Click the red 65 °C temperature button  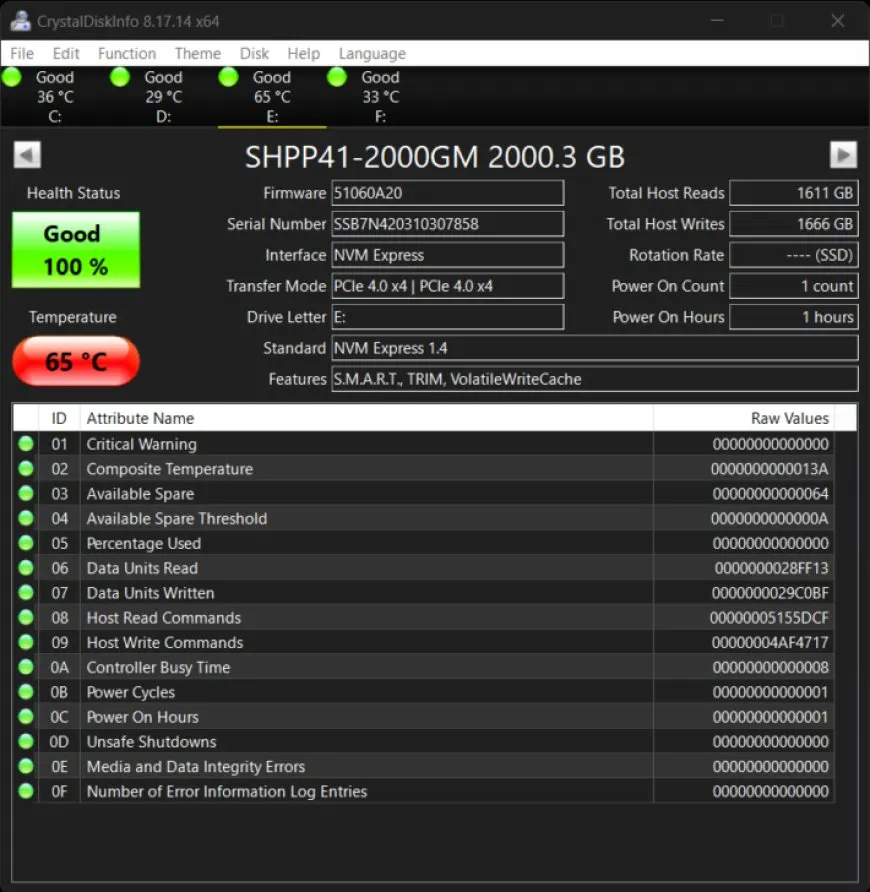[76, 361]
